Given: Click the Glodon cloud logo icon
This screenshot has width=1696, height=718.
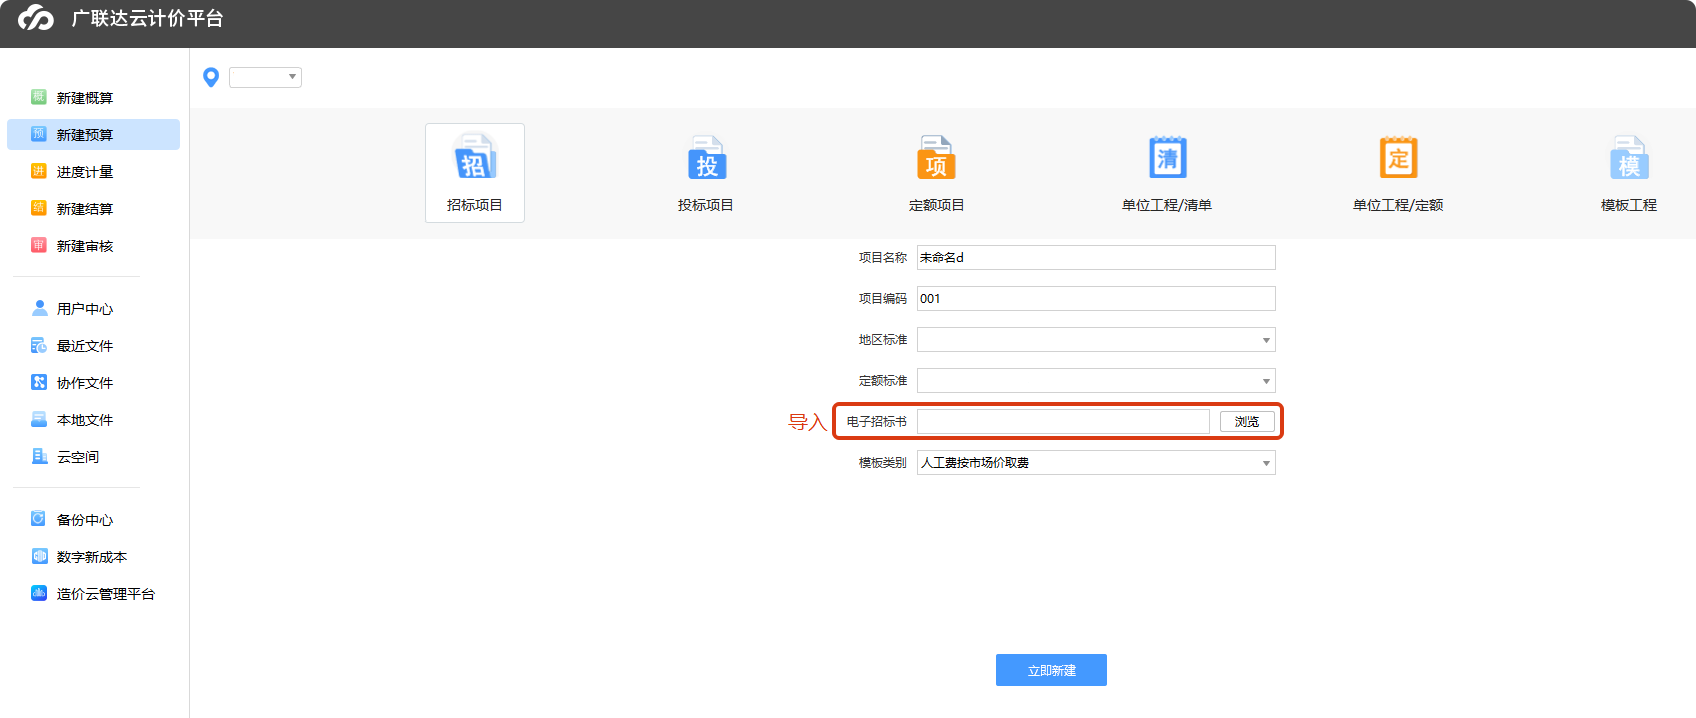Looking at the screenshot, I should 36,18.
